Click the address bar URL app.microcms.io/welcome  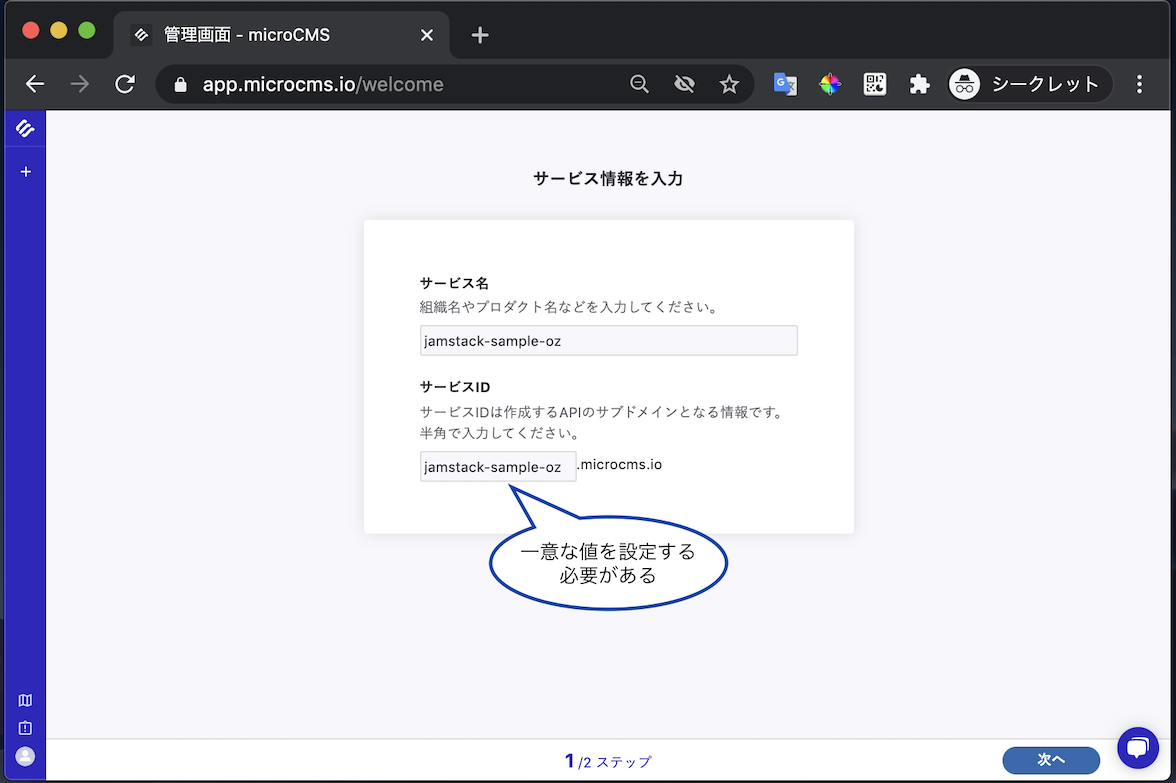(x=322, y=85)
